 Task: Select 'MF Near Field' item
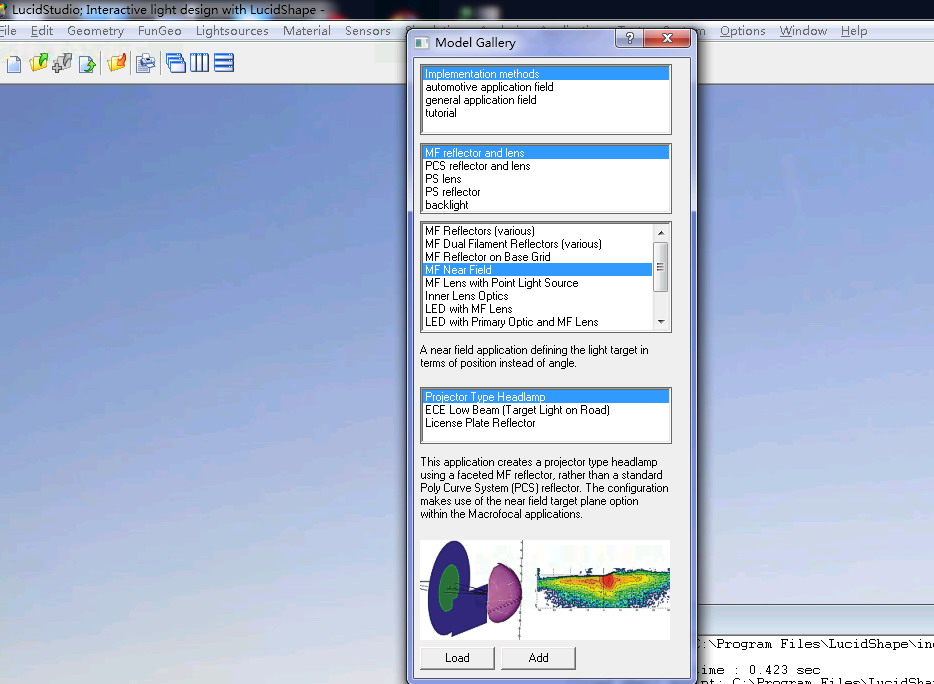(537, 270)
